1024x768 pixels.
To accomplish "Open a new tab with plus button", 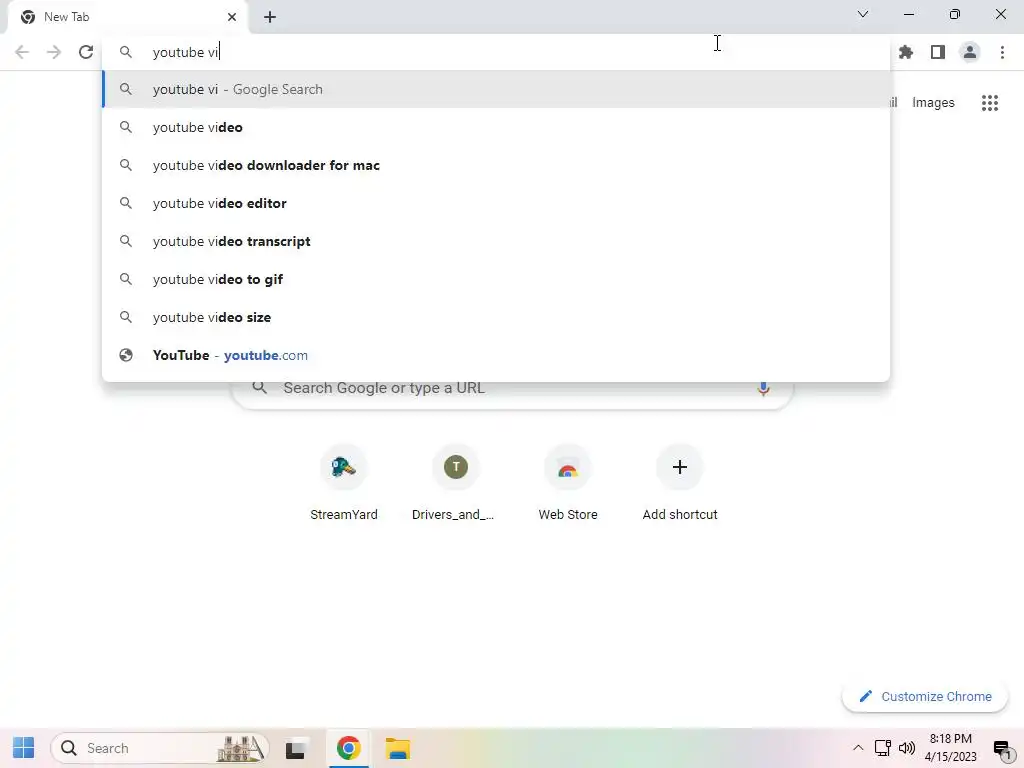I will (270, 17).
